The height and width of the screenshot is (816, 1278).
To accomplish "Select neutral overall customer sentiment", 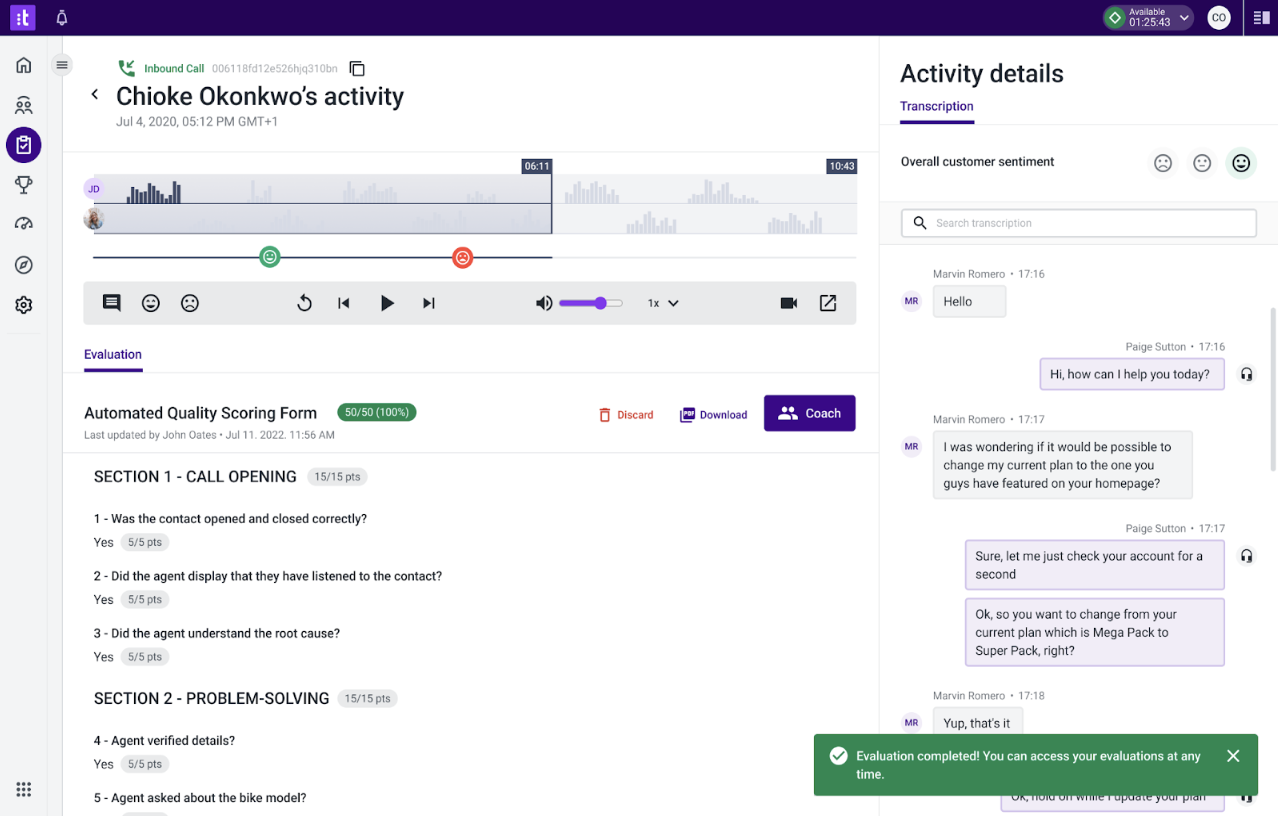I will pos(1202,162).
